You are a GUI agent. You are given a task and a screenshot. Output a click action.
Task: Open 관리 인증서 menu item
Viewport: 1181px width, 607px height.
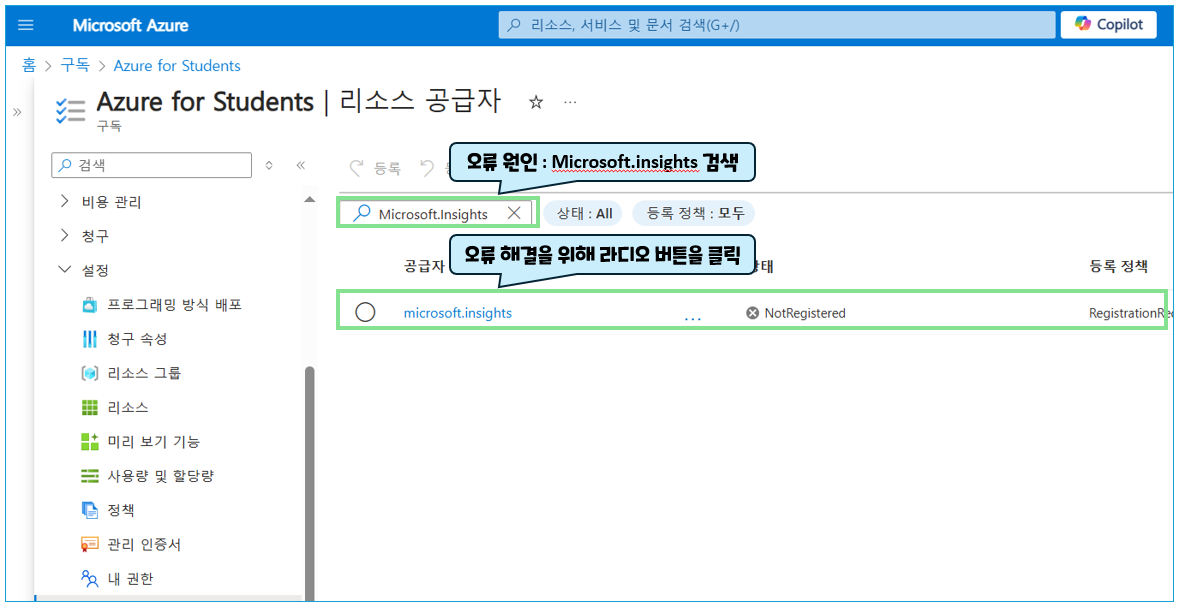(x=145, y=544)
